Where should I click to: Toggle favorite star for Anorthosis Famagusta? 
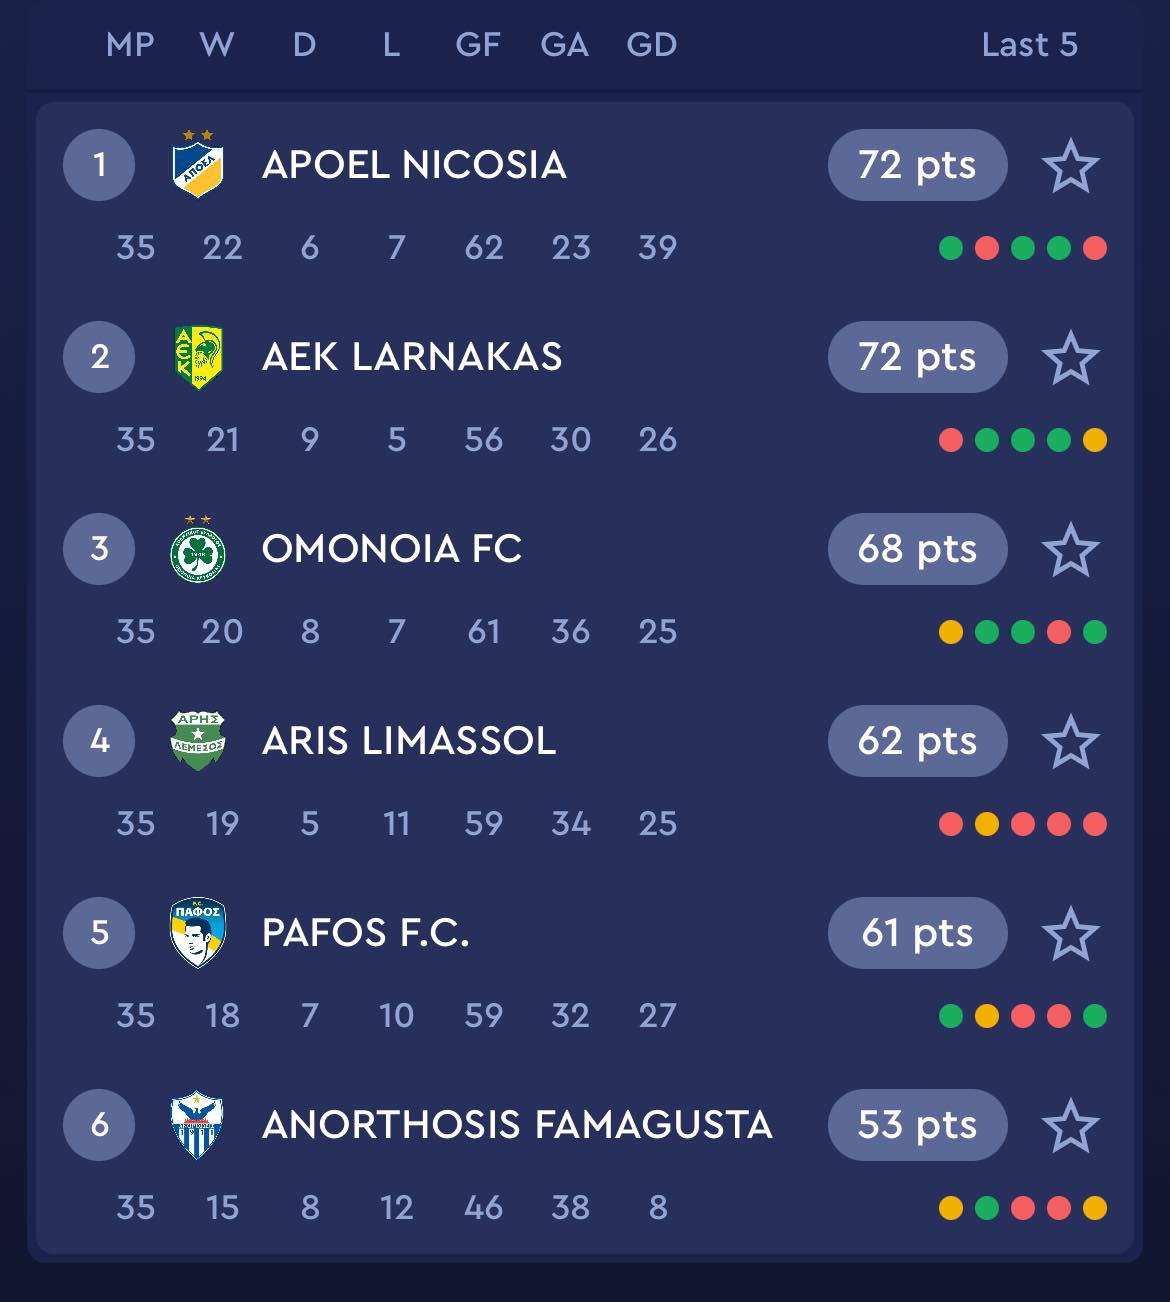coord(1071,1126)
